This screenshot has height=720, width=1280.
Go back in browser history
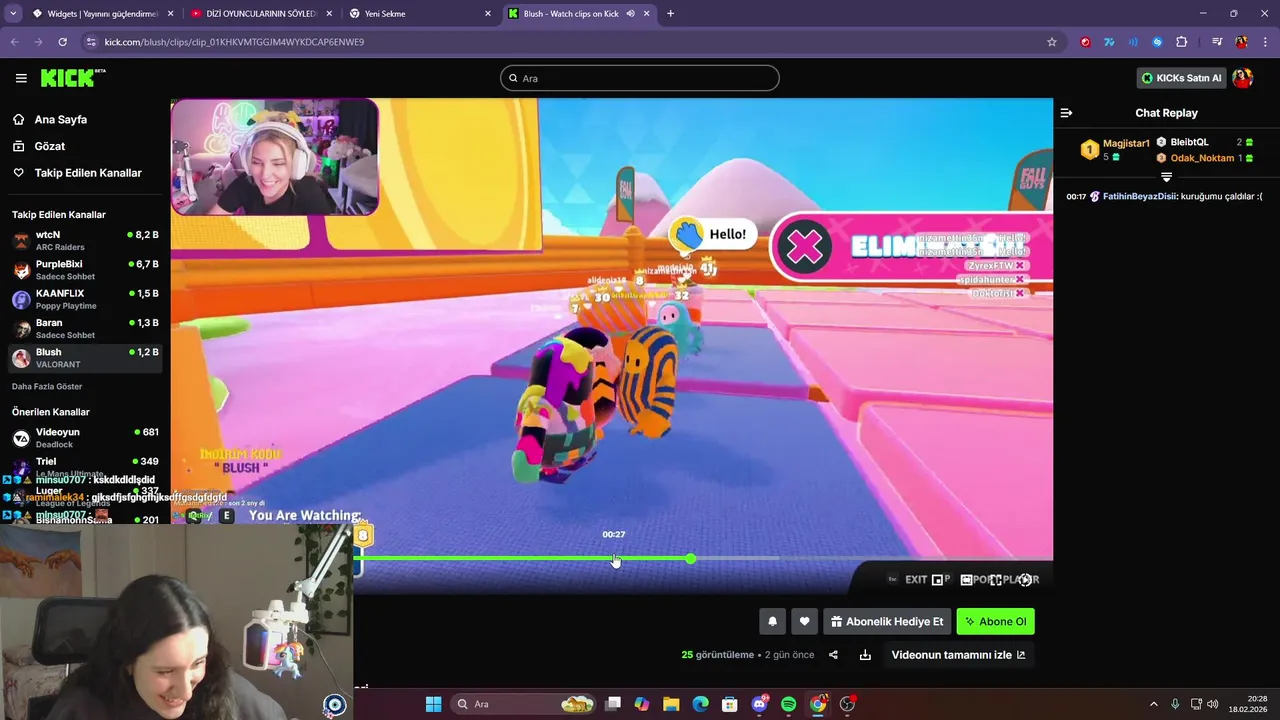point(14,42)
